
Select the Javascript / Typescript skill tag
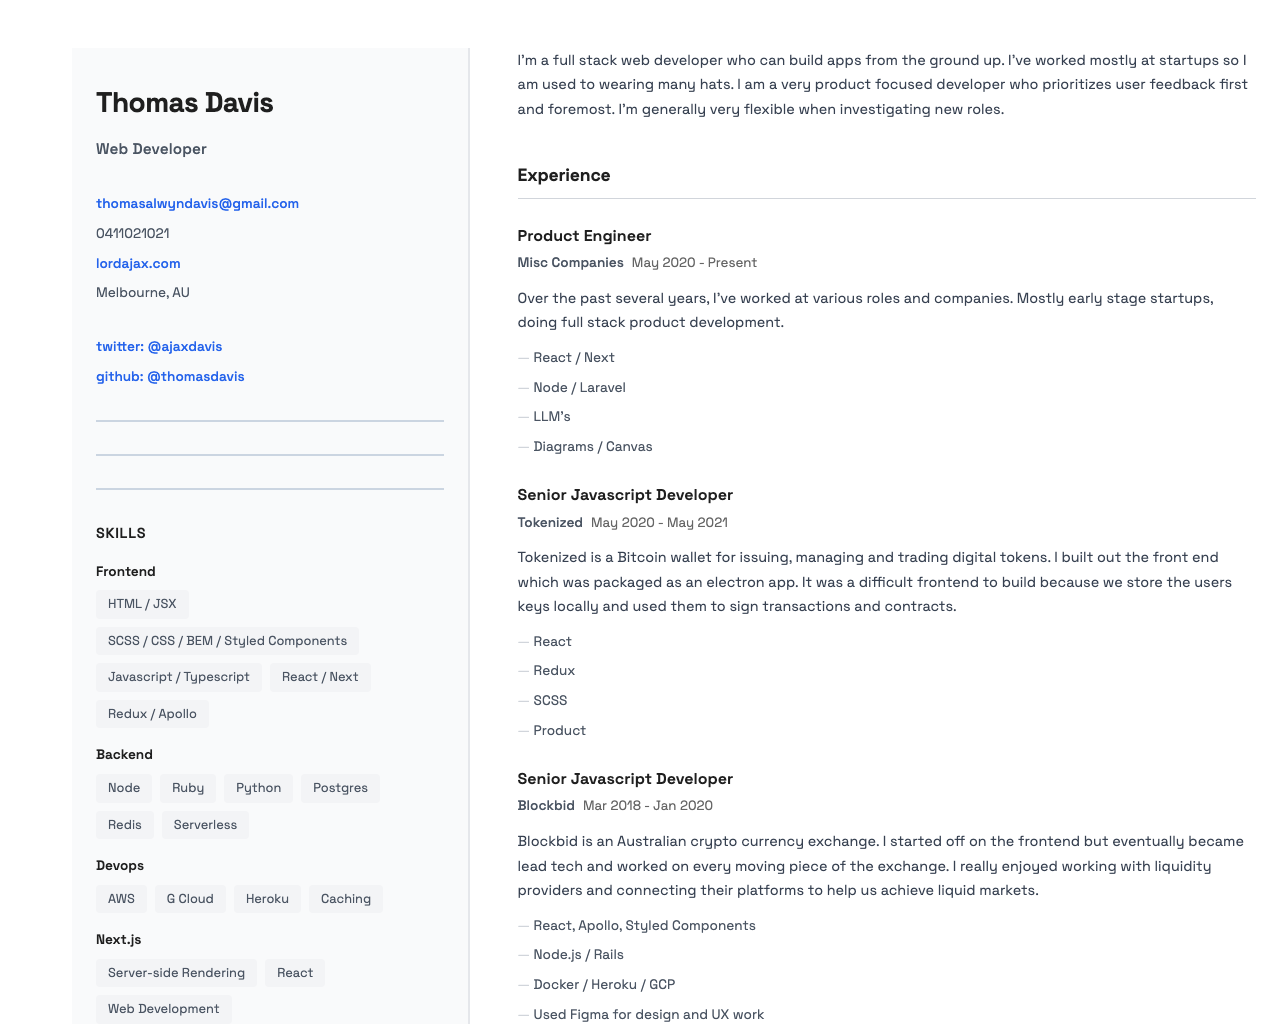pyautogui.click(x=178, y=677)
